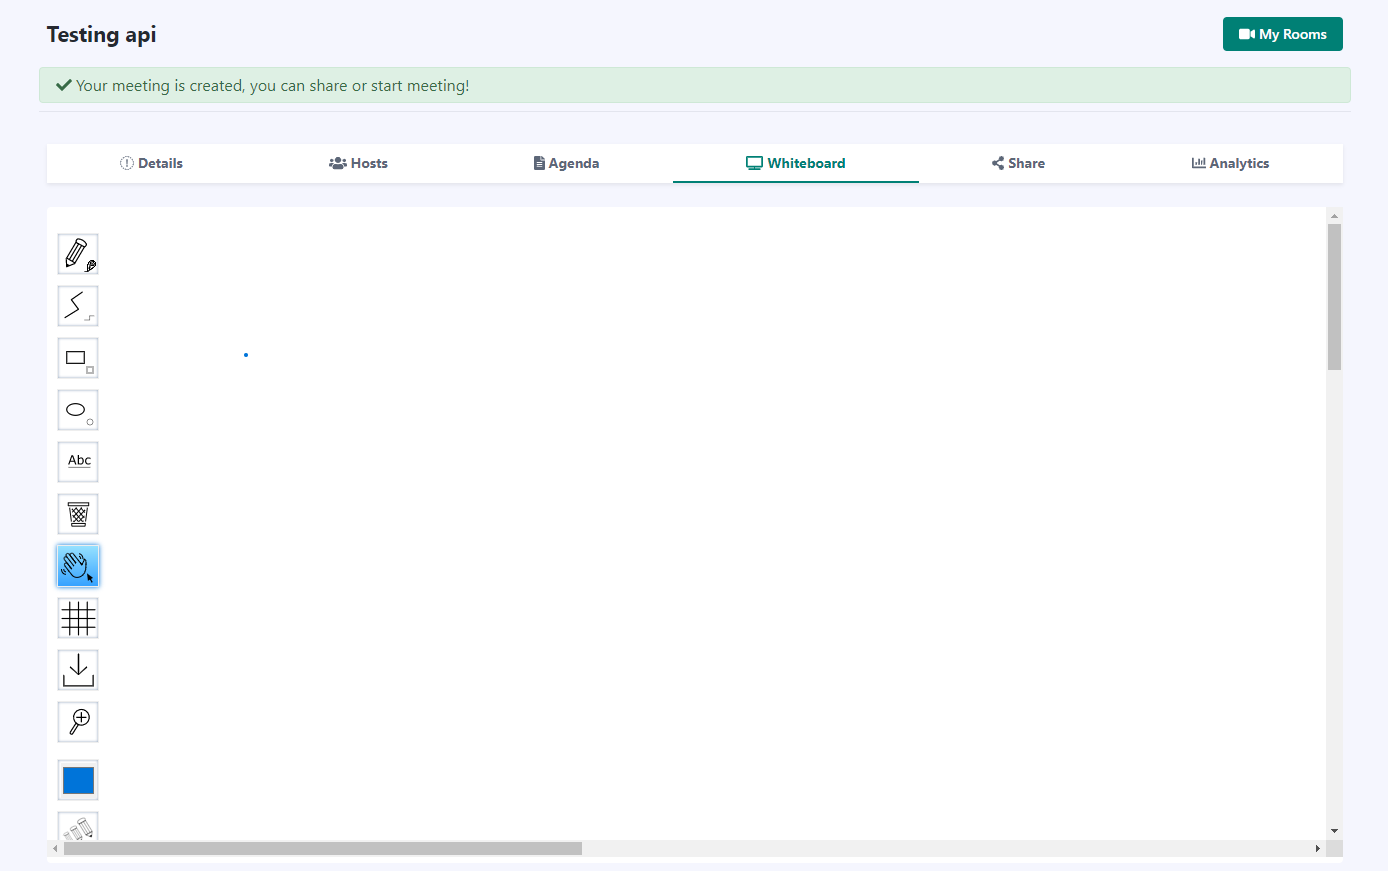Select the magnifier zoom tool

click(78, 722)
